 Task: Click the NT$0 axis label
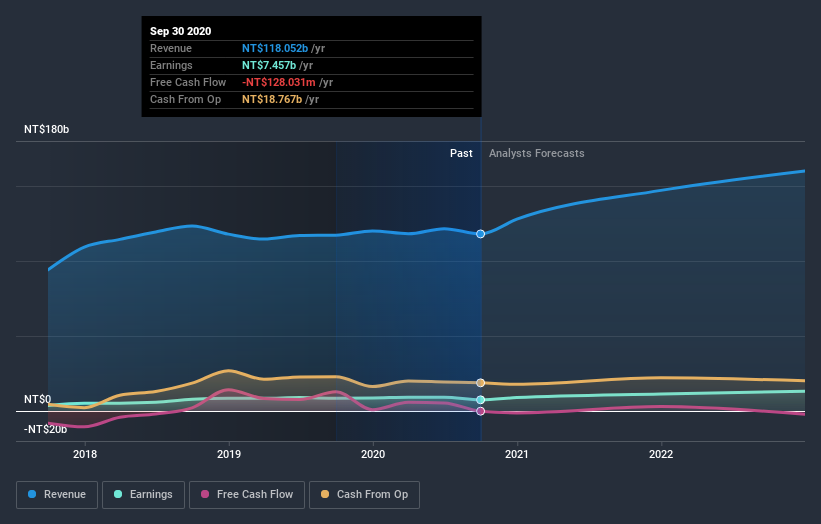(x=38, y=399)
